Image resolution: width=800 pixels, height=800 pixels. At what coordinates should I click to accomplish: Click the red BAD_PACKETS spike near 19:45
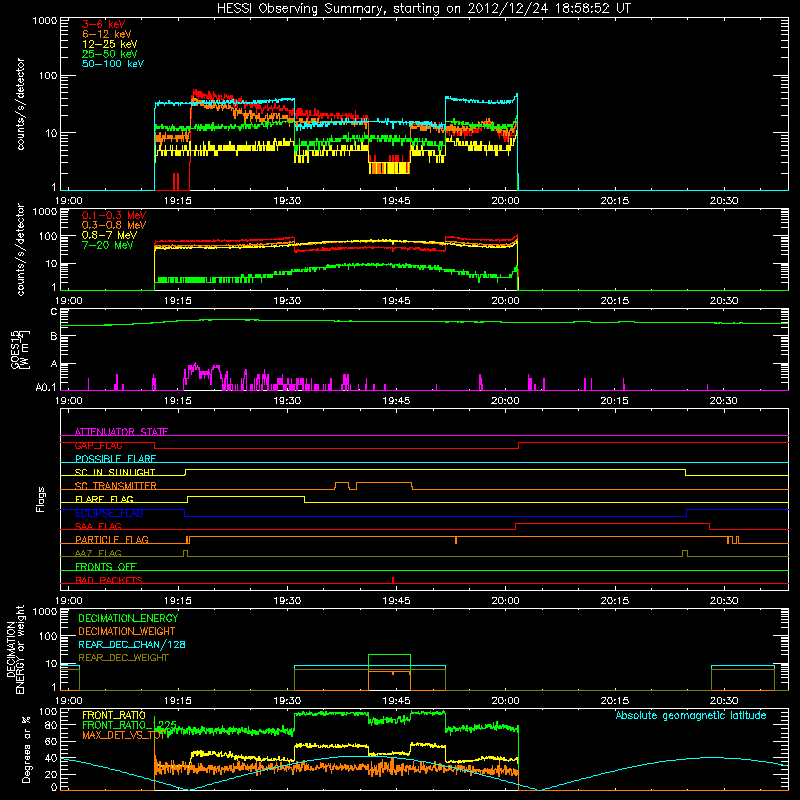tap(393, 580)
